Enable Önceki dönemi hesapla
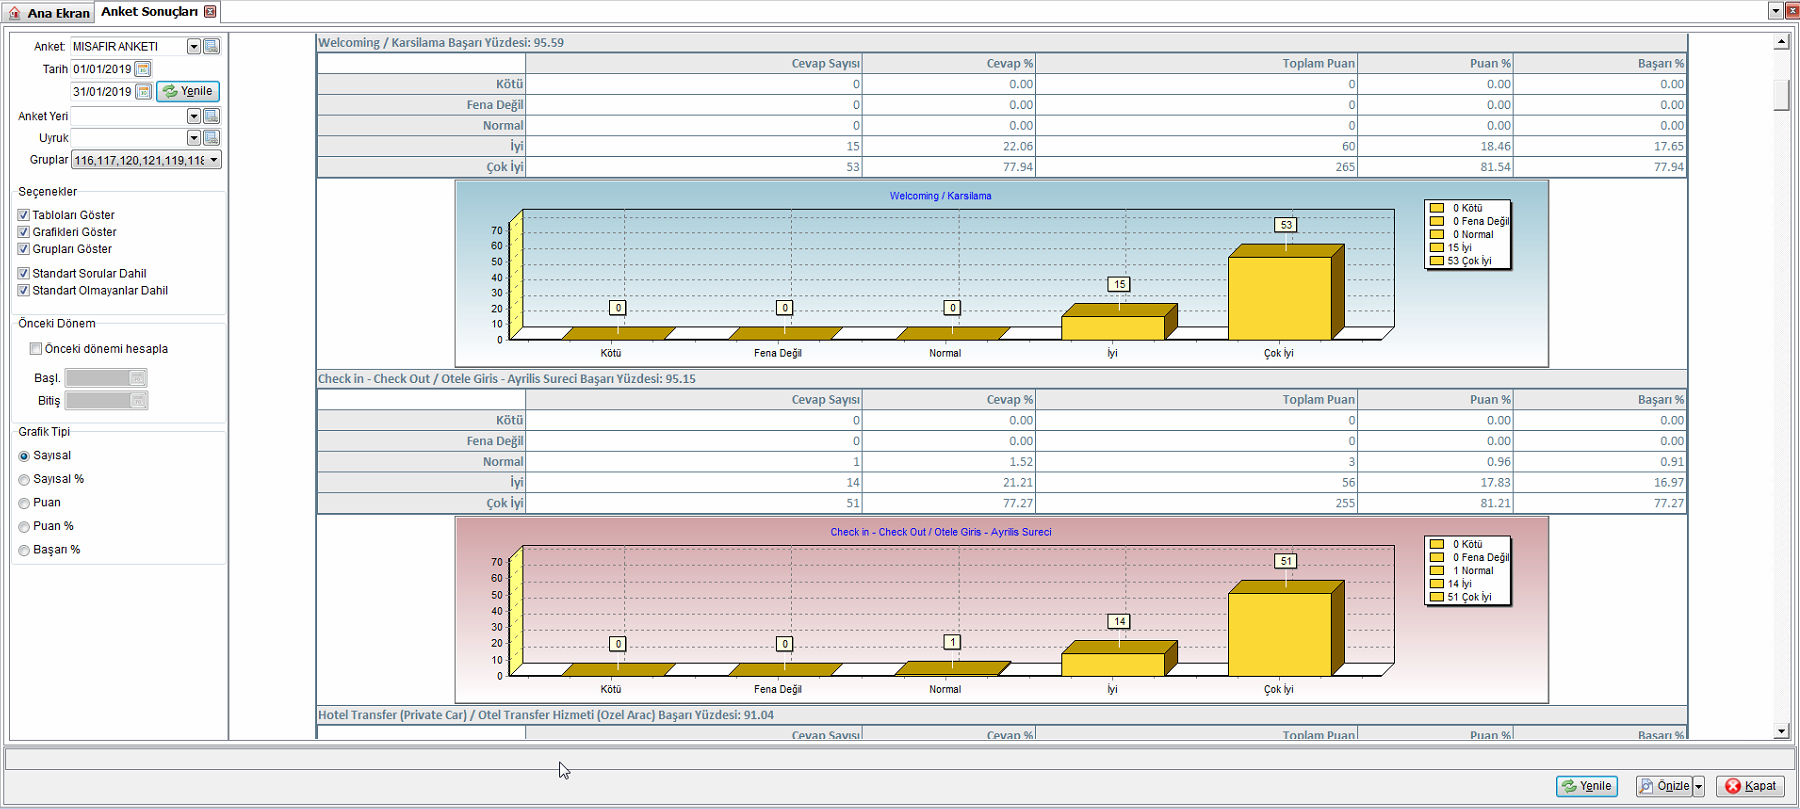The image size is (1800, 809). [x=36, y=349]
